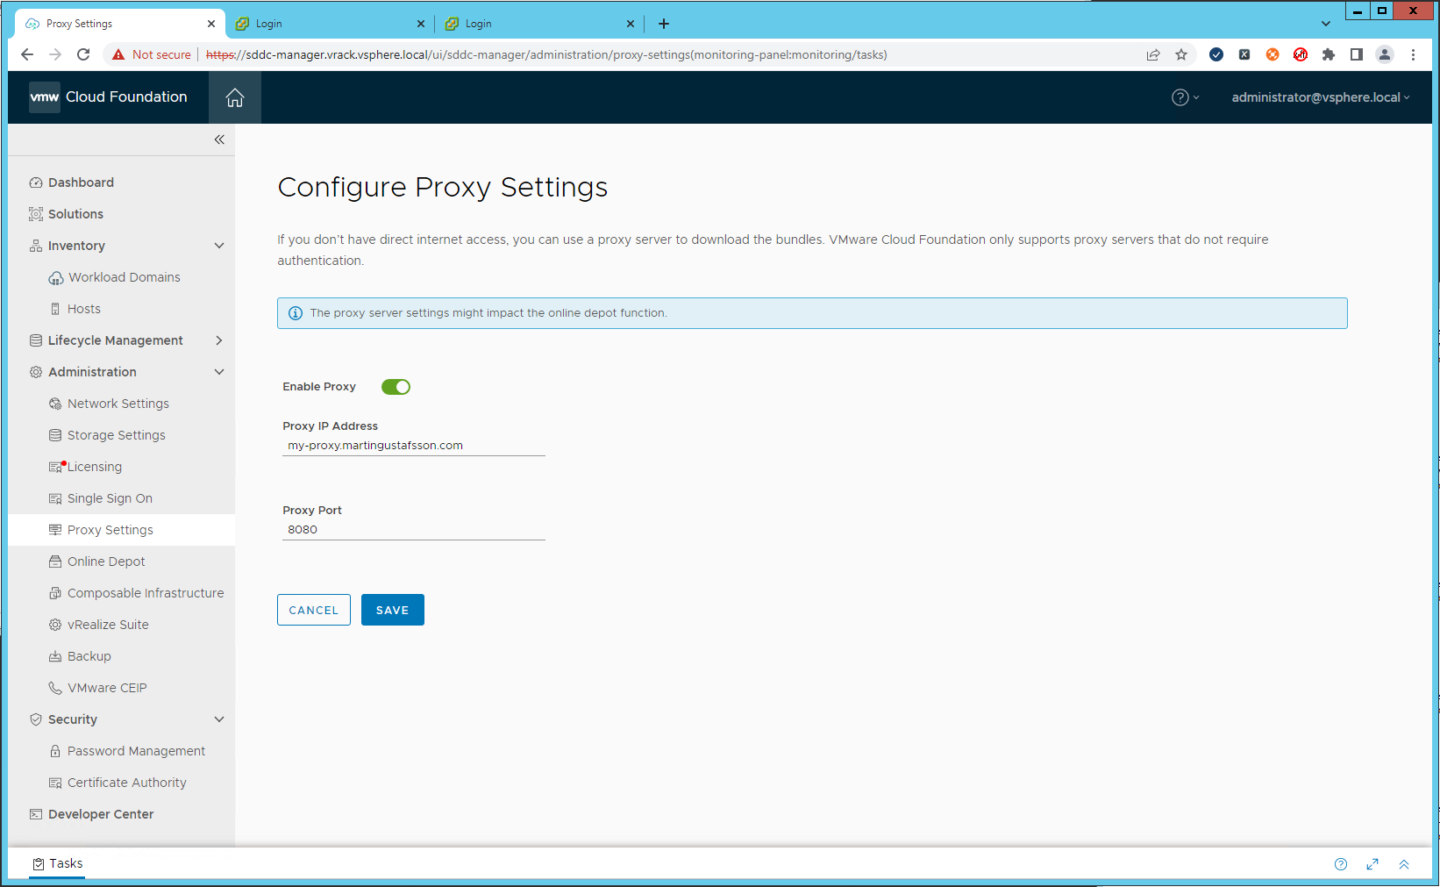Cancel the proxy settings changes

click(x=313, y=609)
